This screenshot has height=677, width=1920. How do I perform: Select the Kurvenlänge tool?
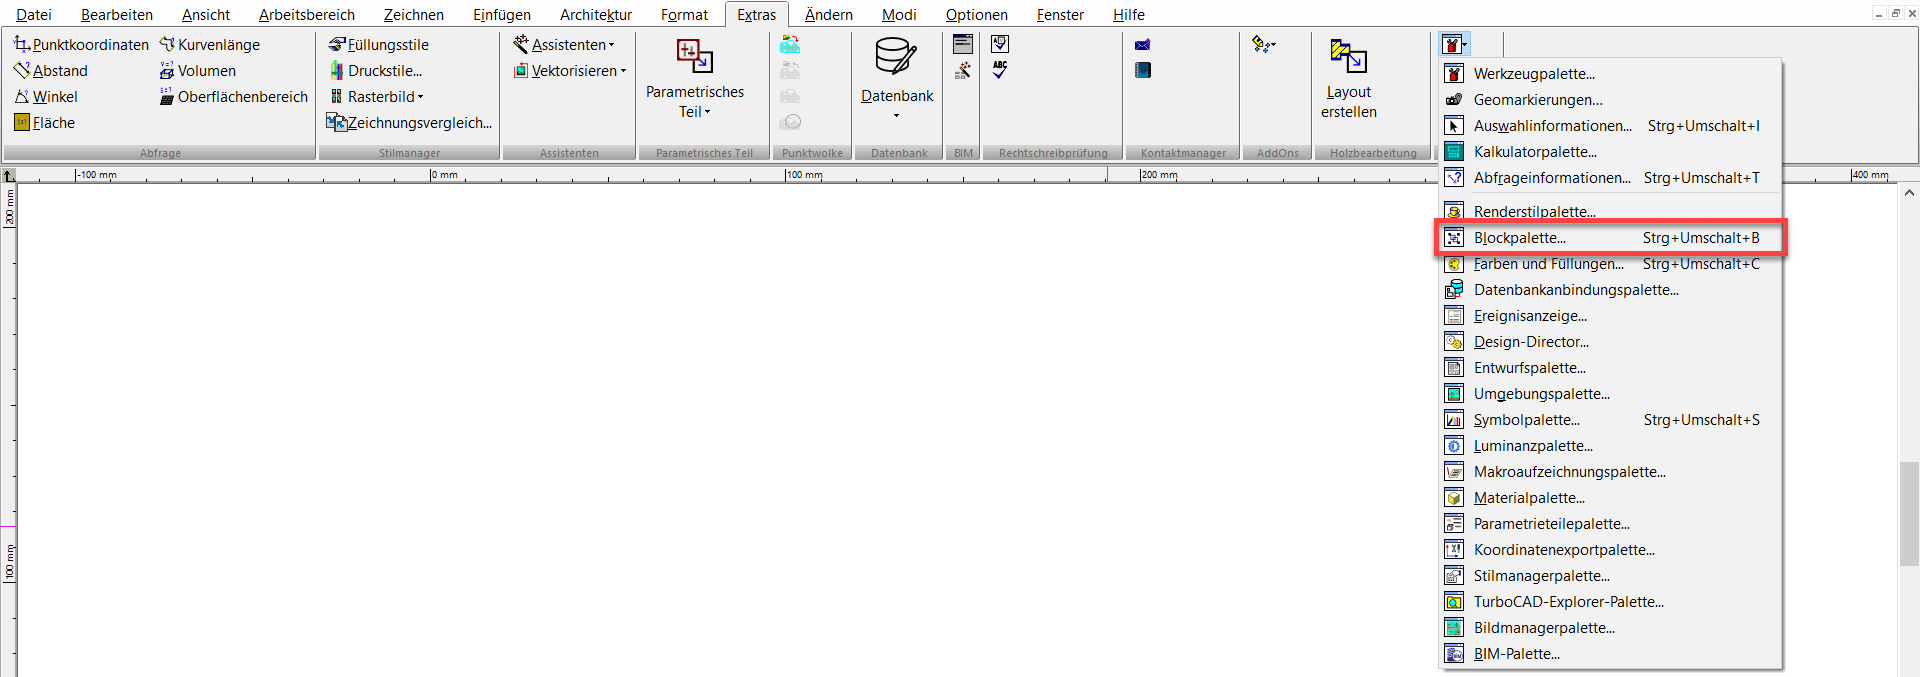pyautogui.click(x=210, y=45)
